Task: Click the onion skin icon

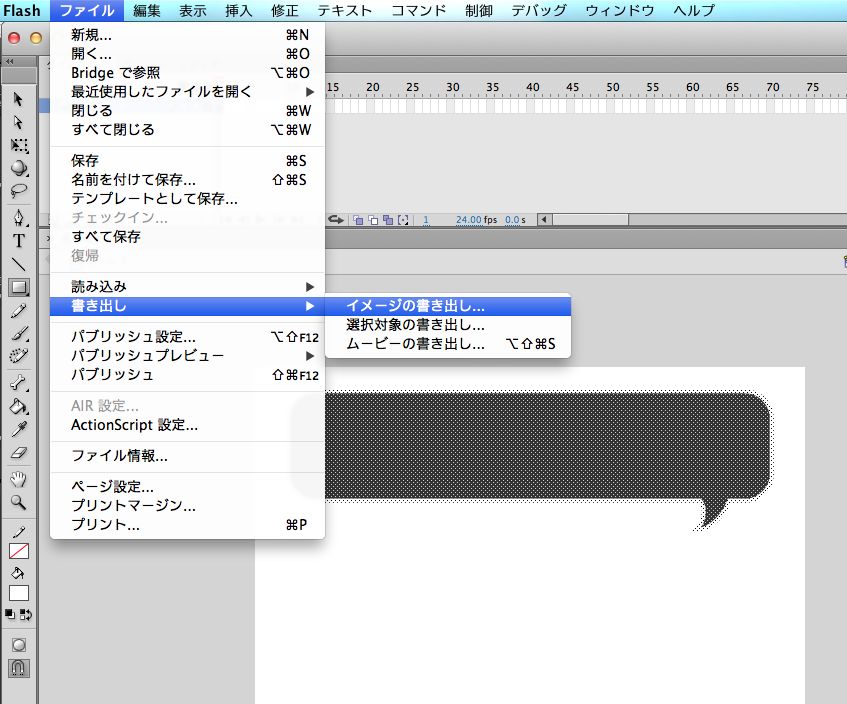Action: point(358,220)
